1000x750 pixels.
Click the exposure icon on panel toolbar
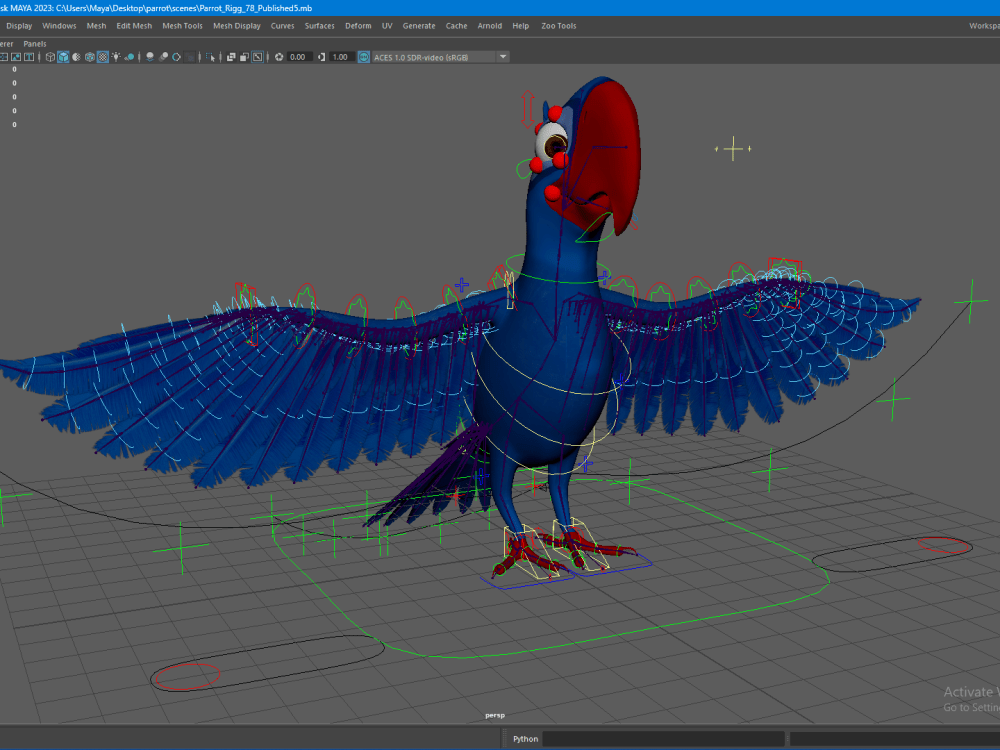pos(281,57)
